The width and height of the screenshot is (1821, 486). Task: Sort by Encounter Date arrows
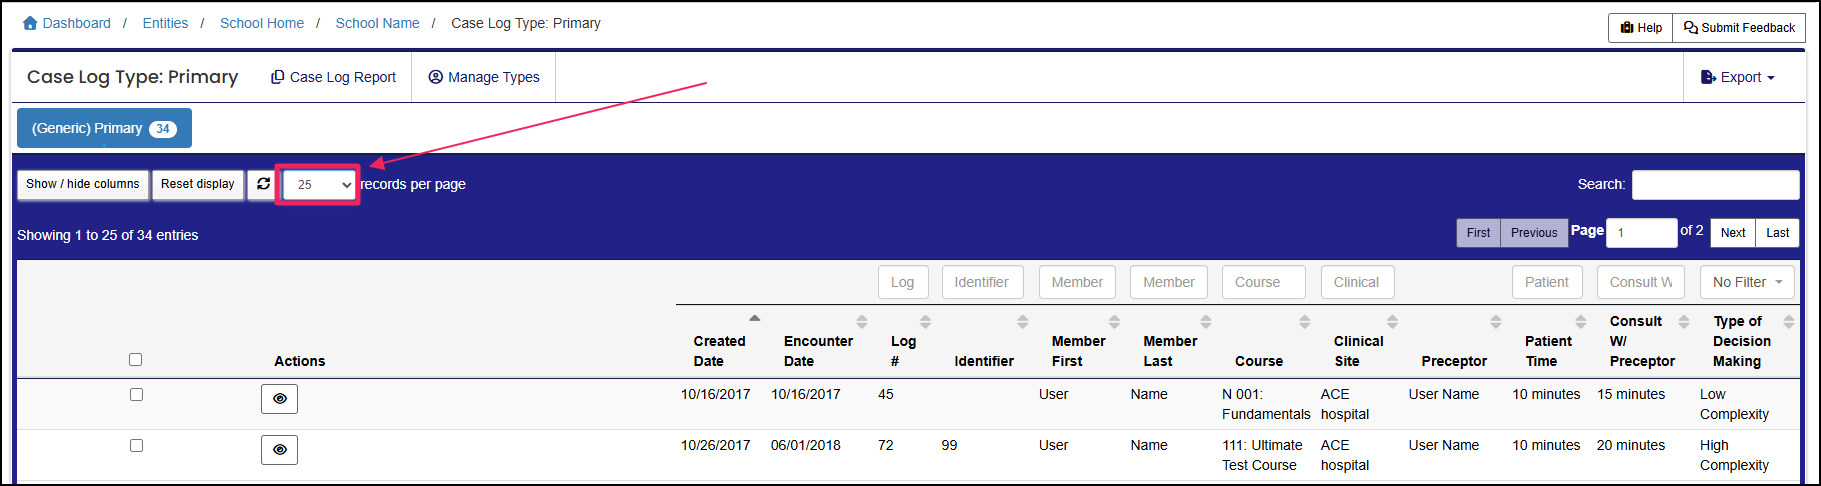coord(862,322)
